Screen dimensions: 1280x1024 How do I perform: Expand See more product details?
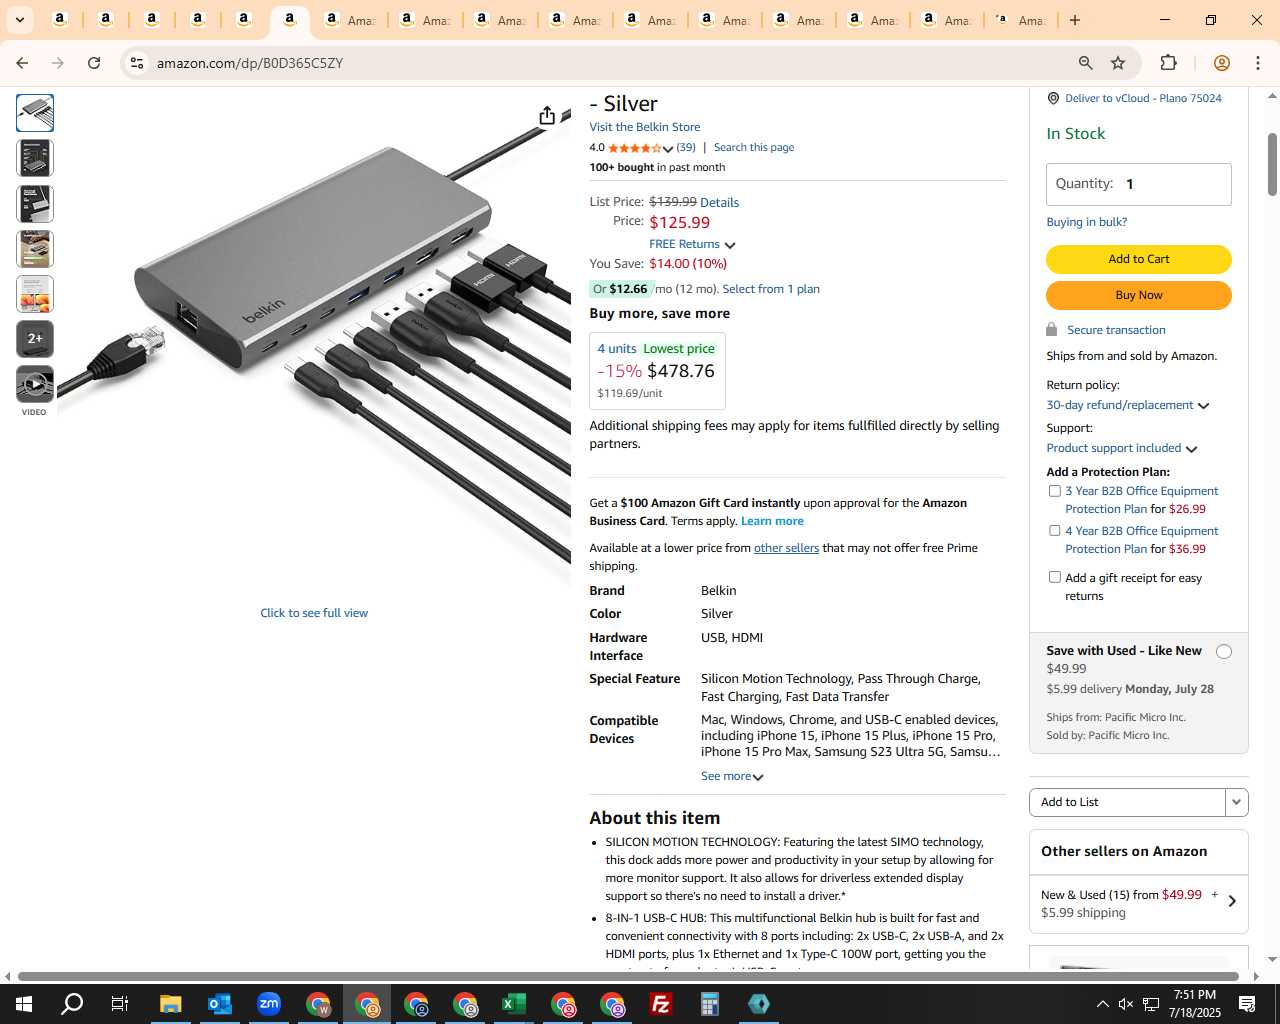(x=732, y=776)
